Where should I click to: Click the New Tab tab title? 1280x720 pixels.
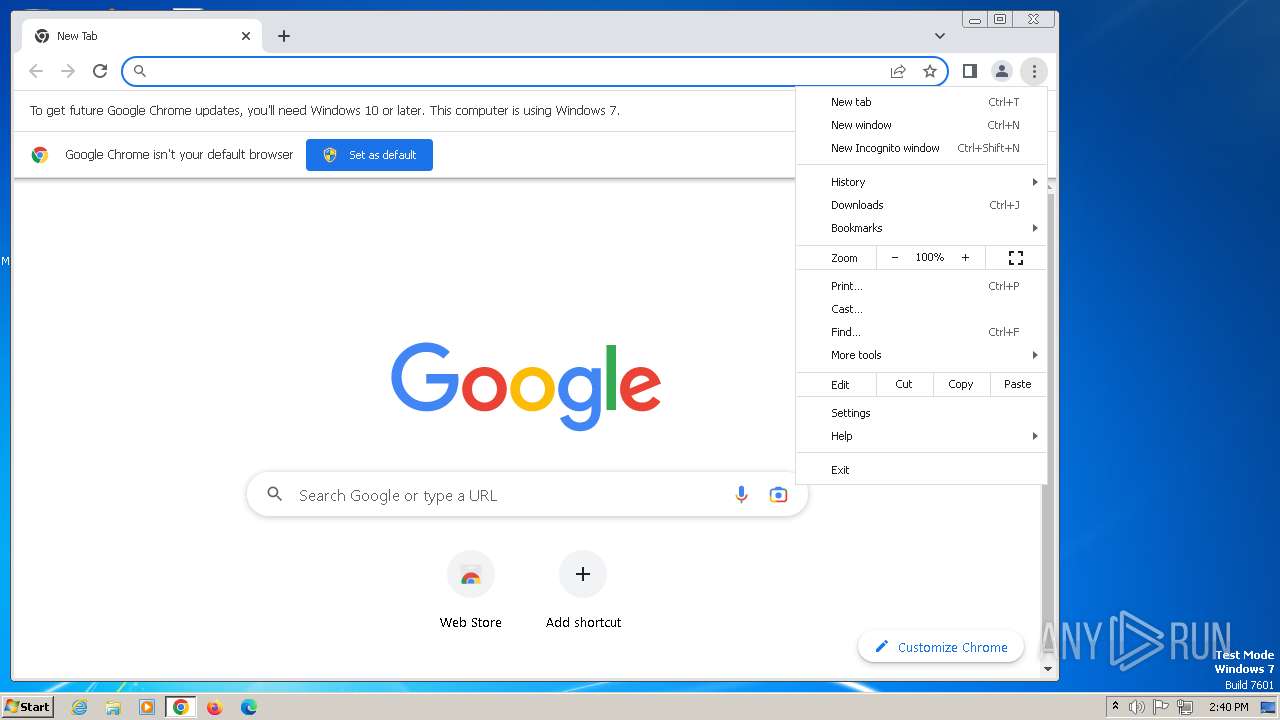click(x=77, y=36)
